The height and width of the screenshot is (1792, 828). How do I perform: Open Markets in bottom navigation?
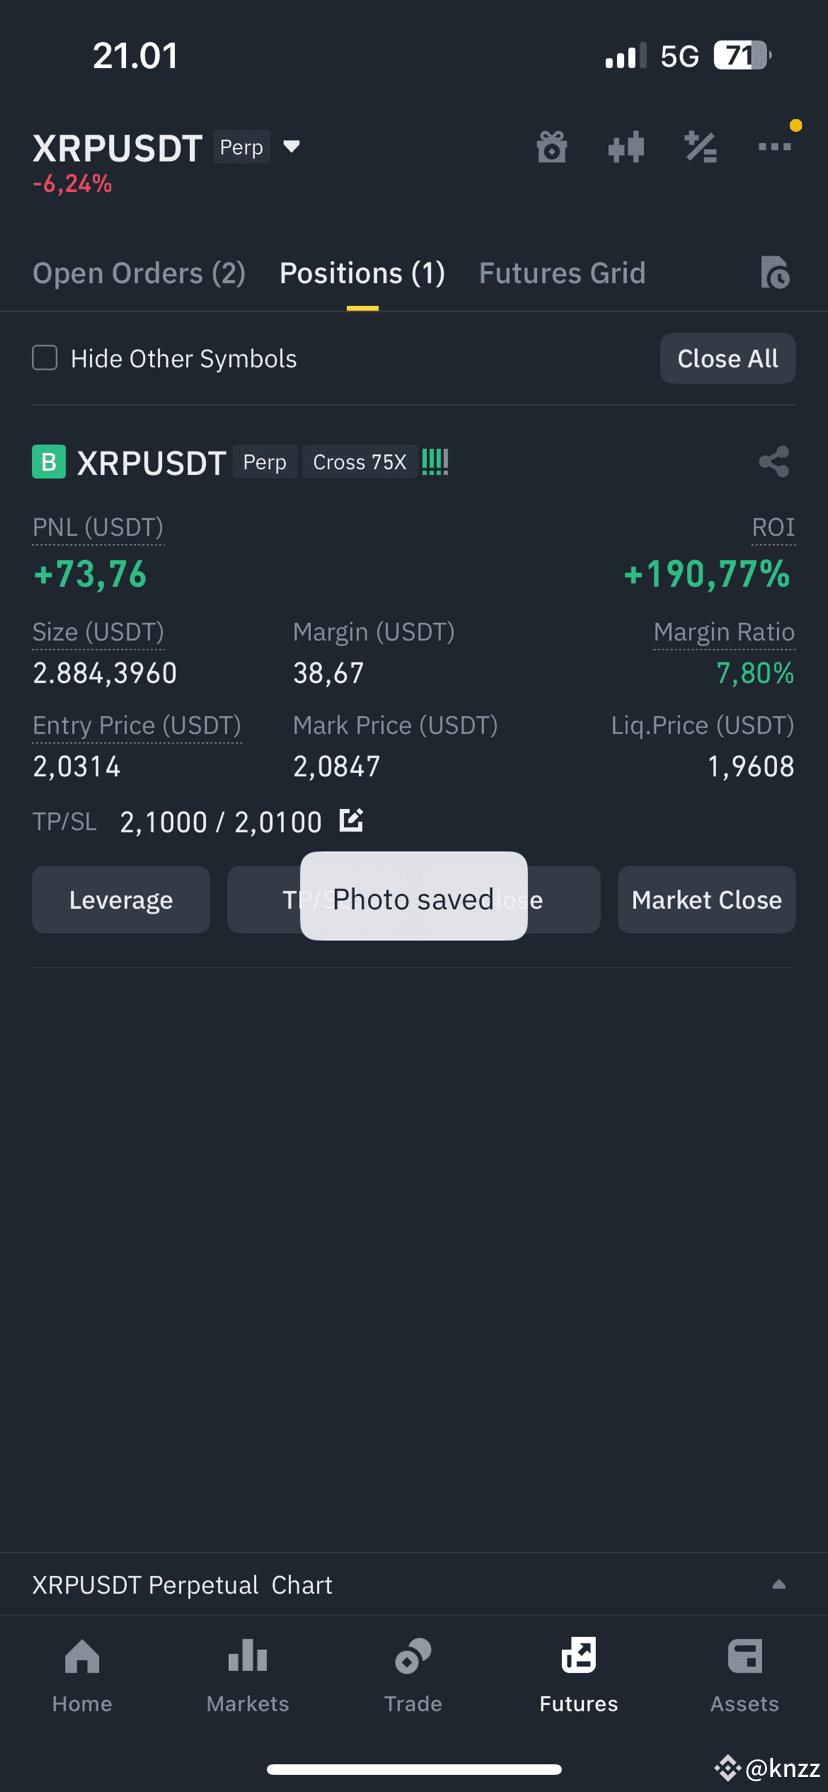[247, 1676]
